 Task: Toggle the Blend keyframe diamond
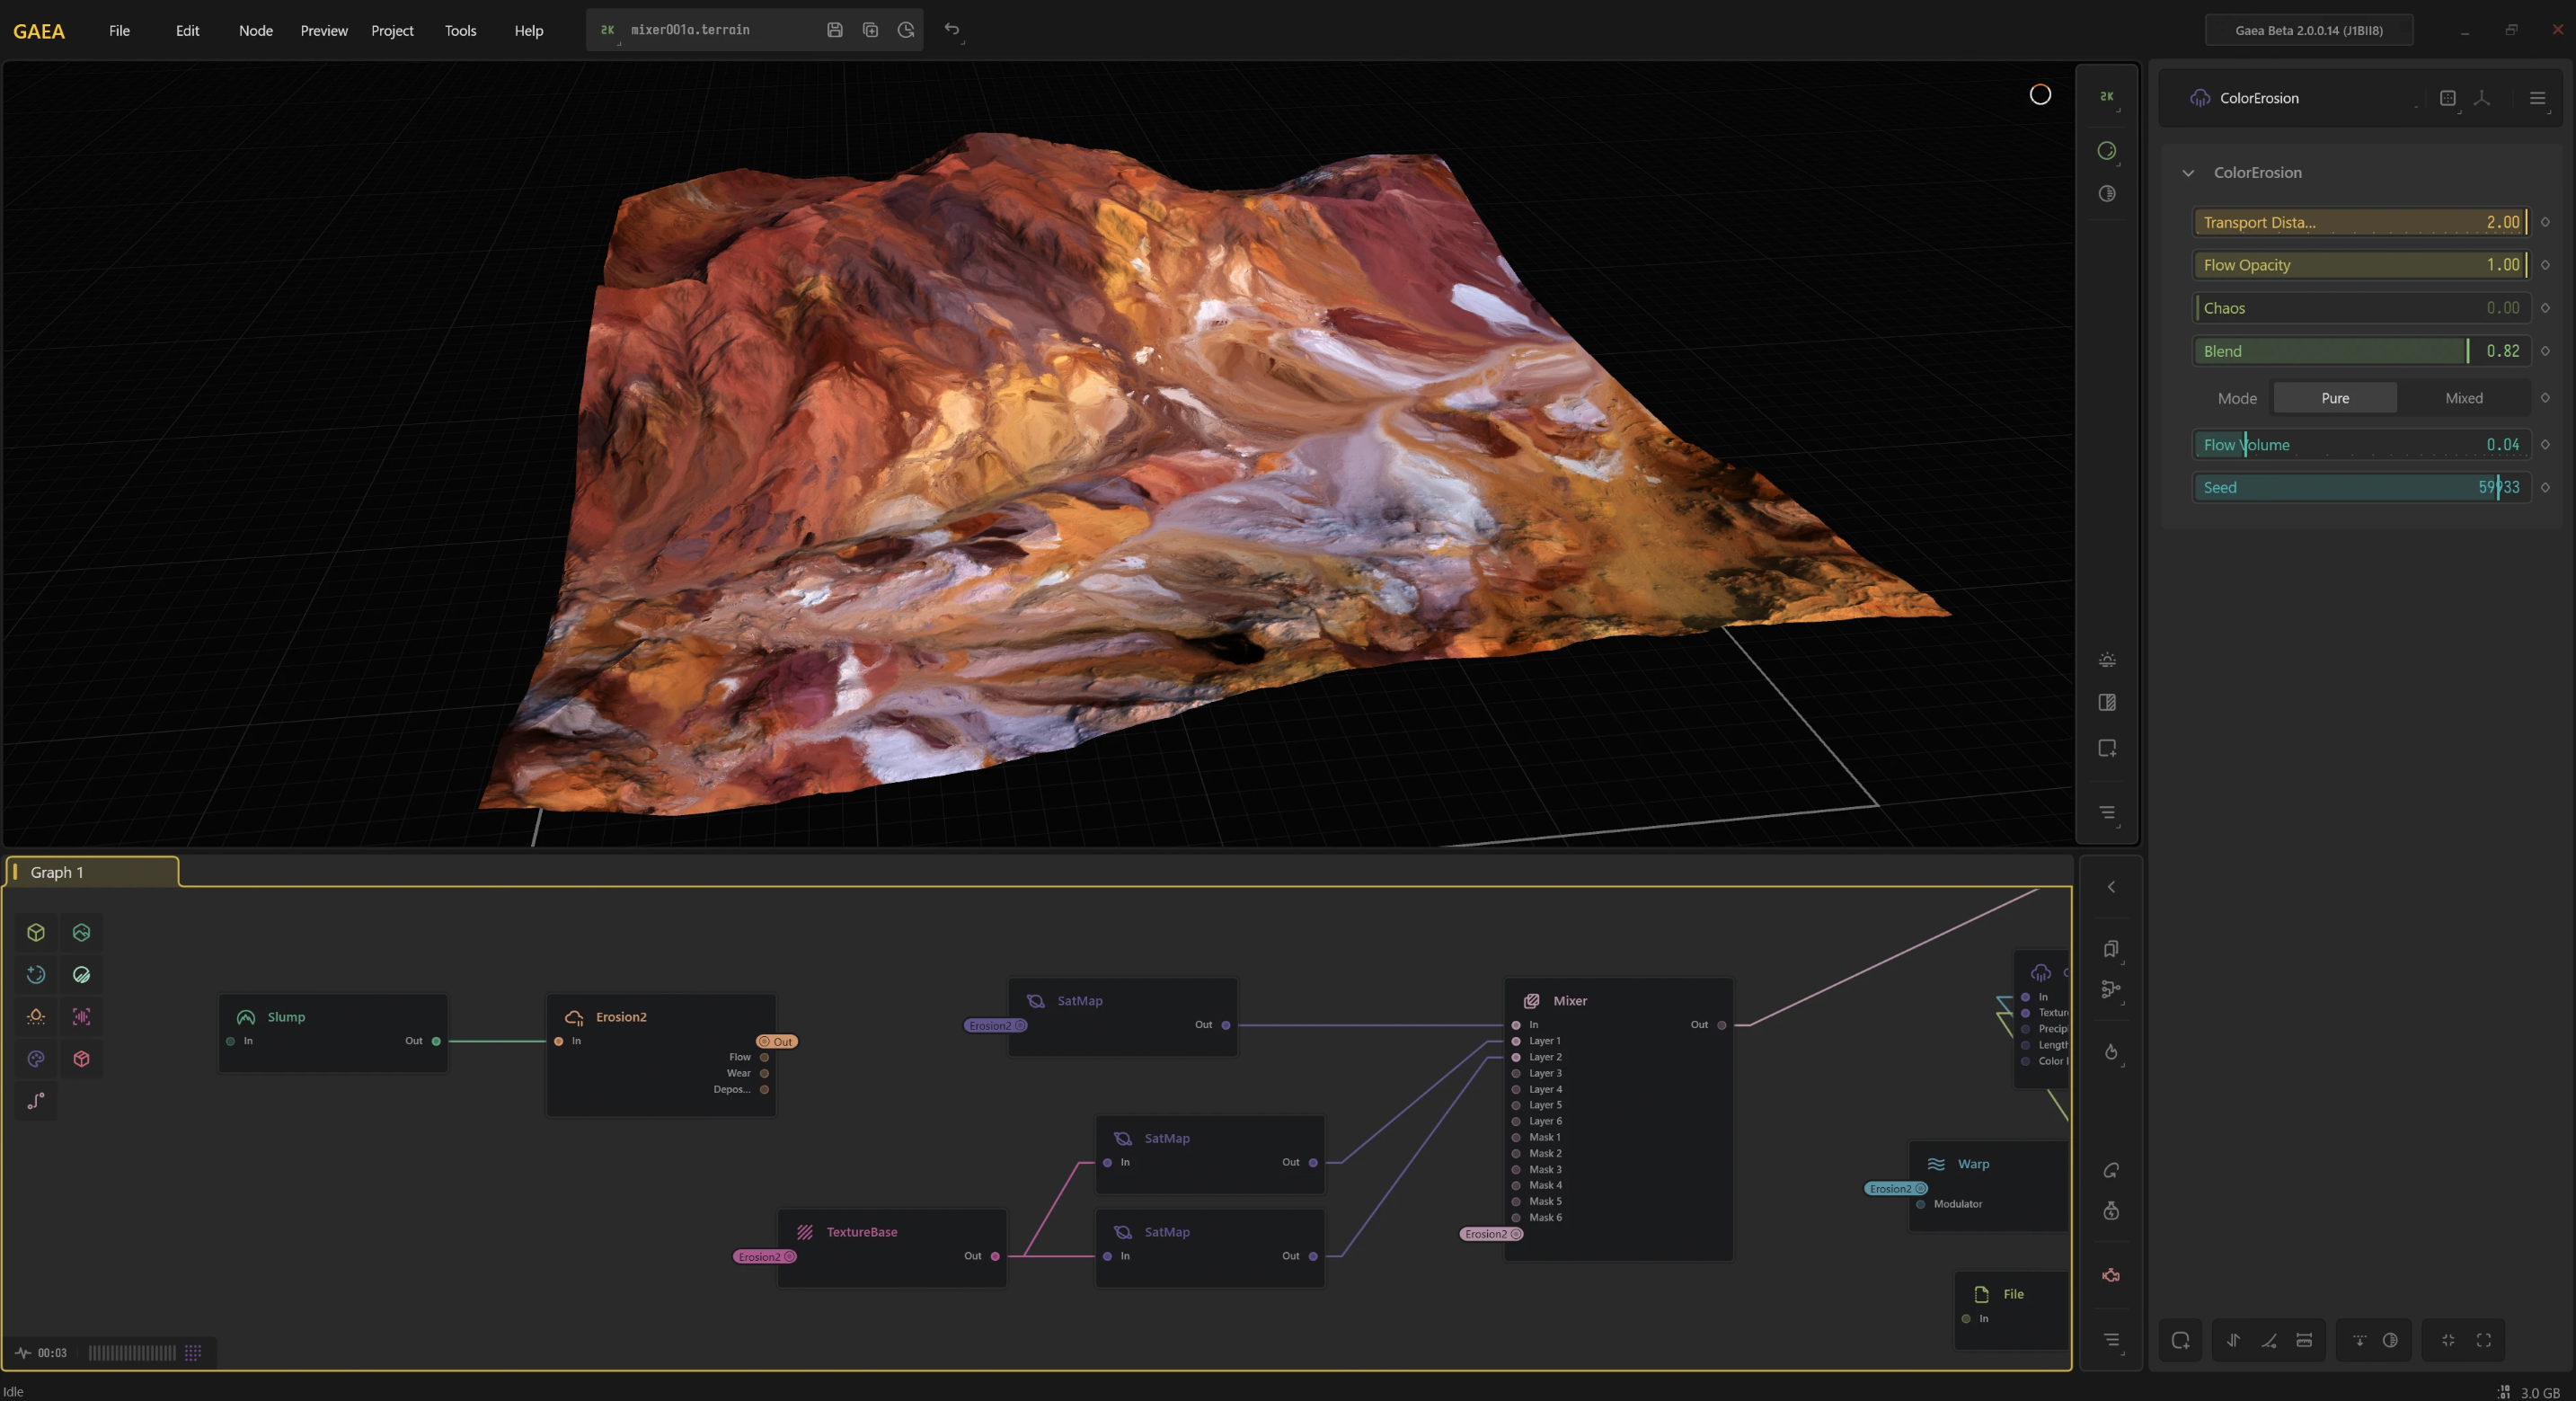pyautogui.click(x=2545, y=351)
